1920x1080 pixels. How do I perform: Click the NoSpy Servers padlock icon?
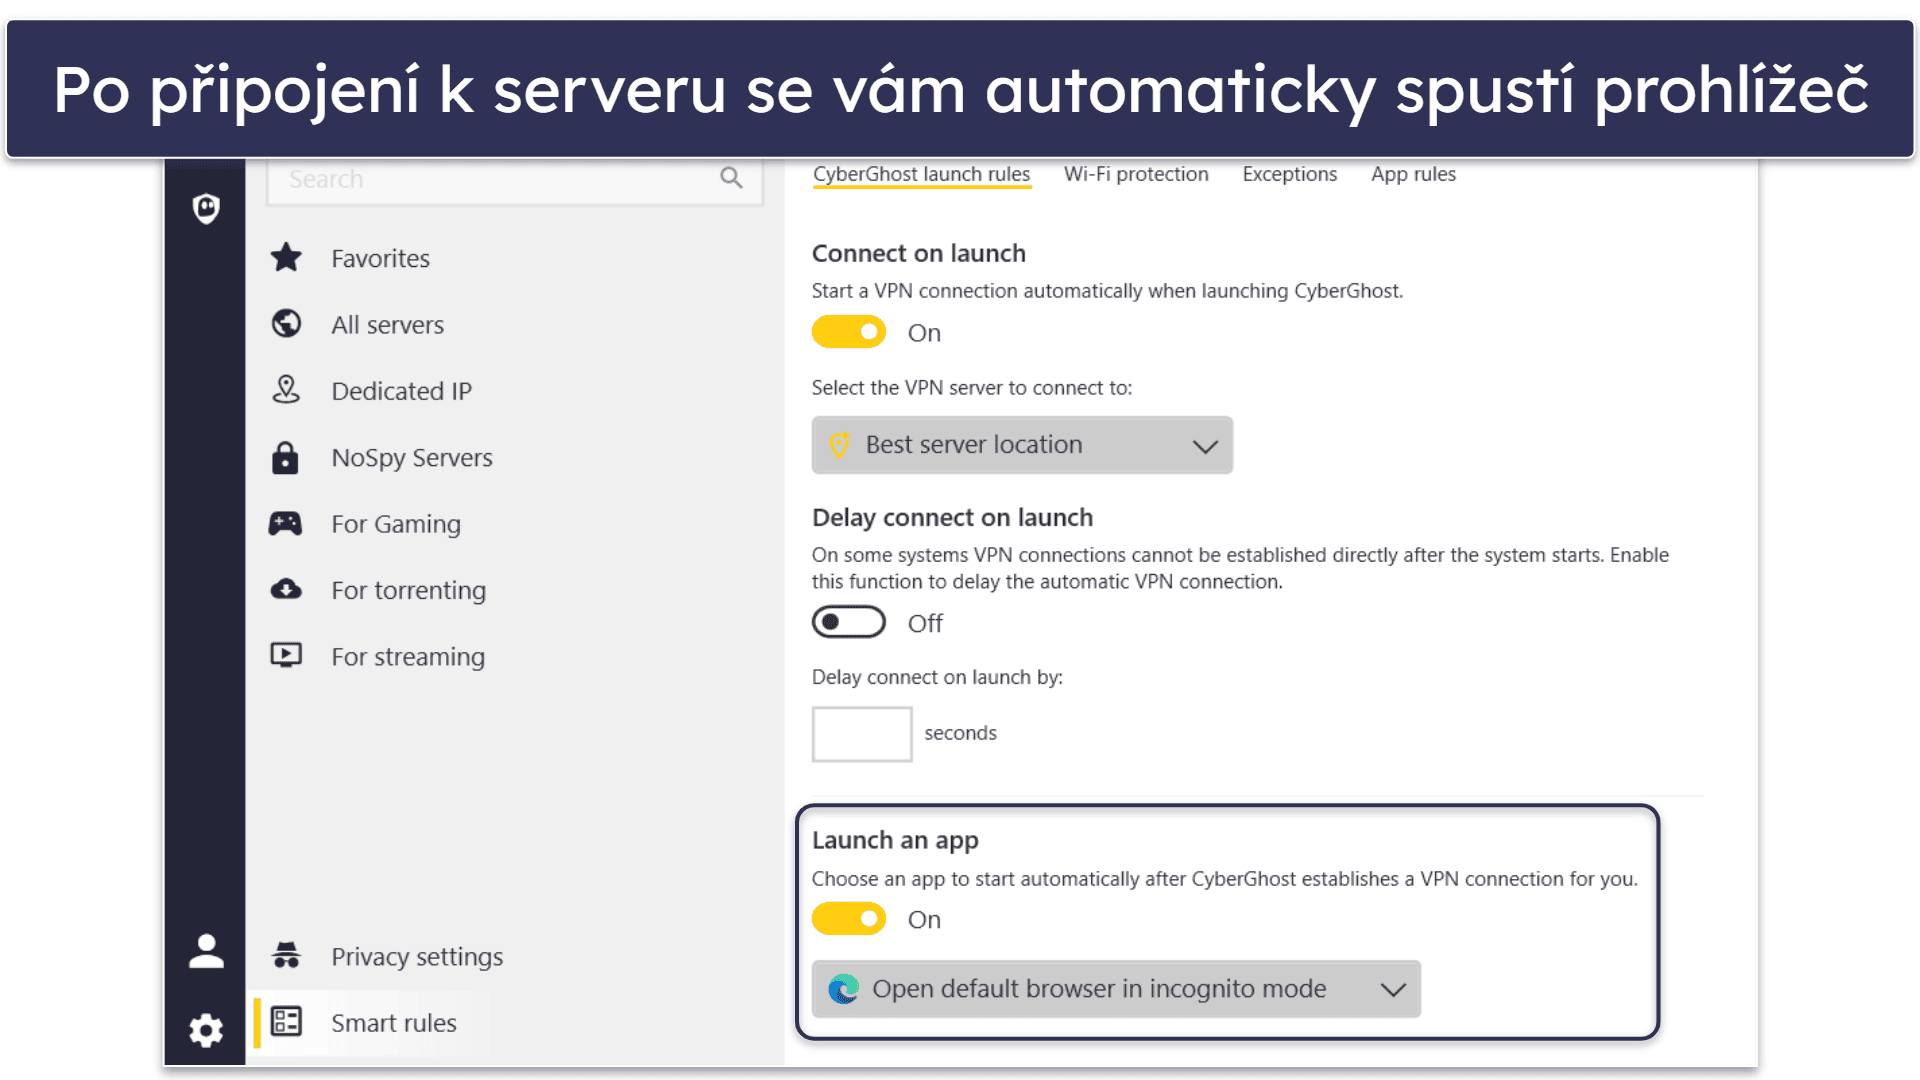(x=286, y=457)
